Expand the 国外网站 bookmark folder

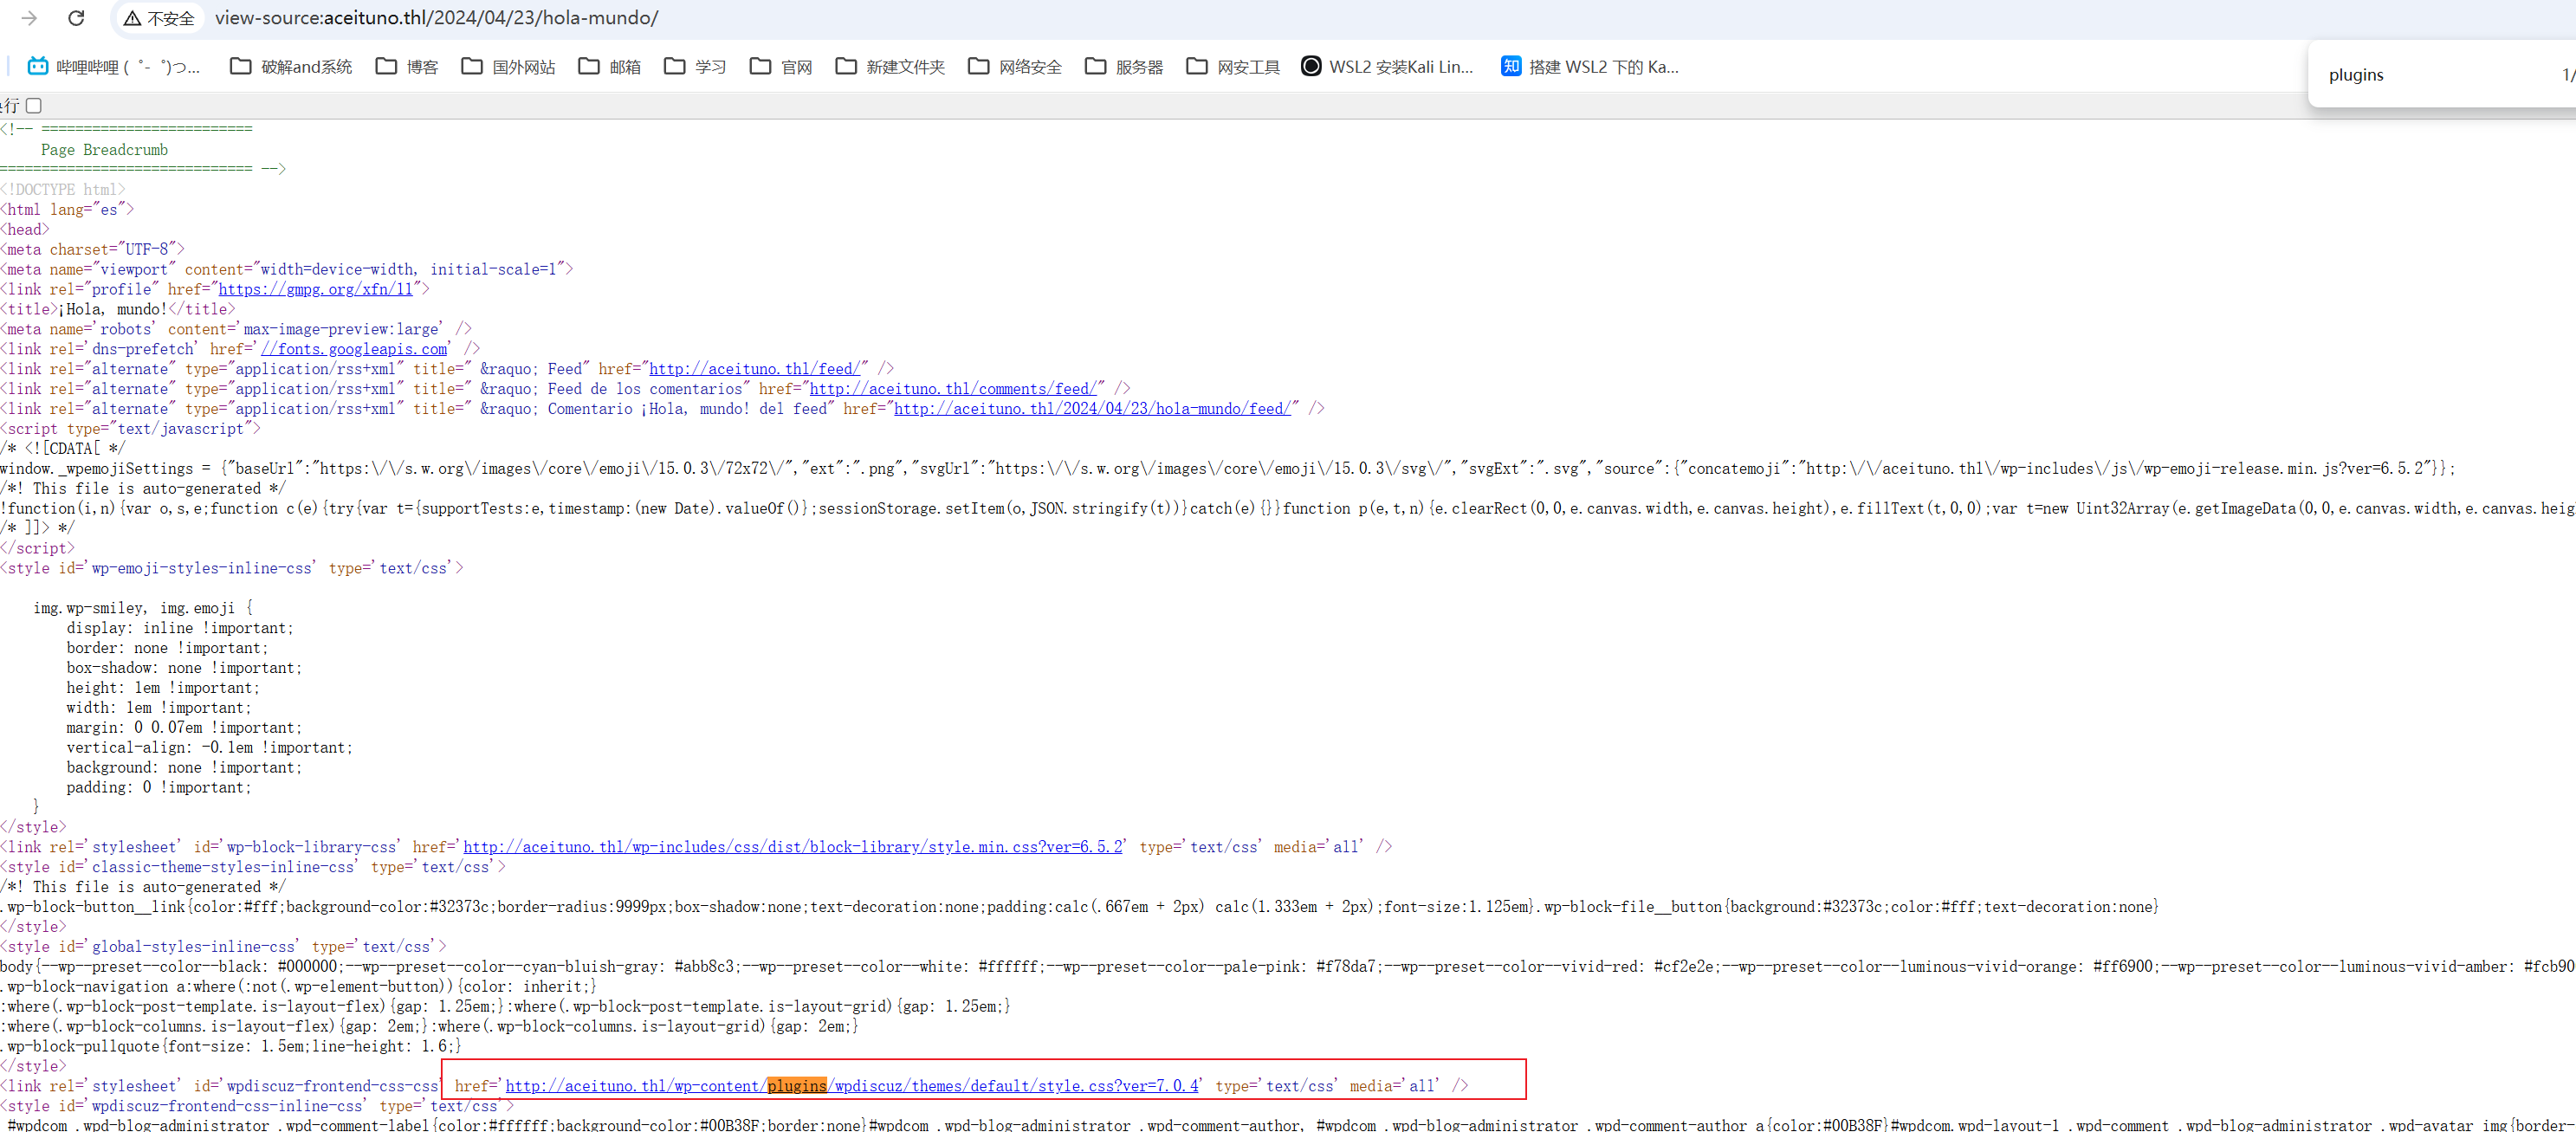coord(508,67)
